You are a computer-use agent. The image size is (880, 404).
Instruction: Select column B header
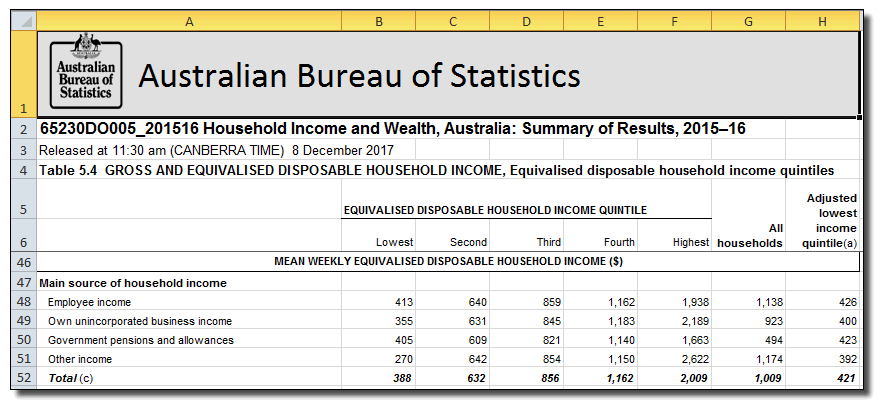point(378,20)
